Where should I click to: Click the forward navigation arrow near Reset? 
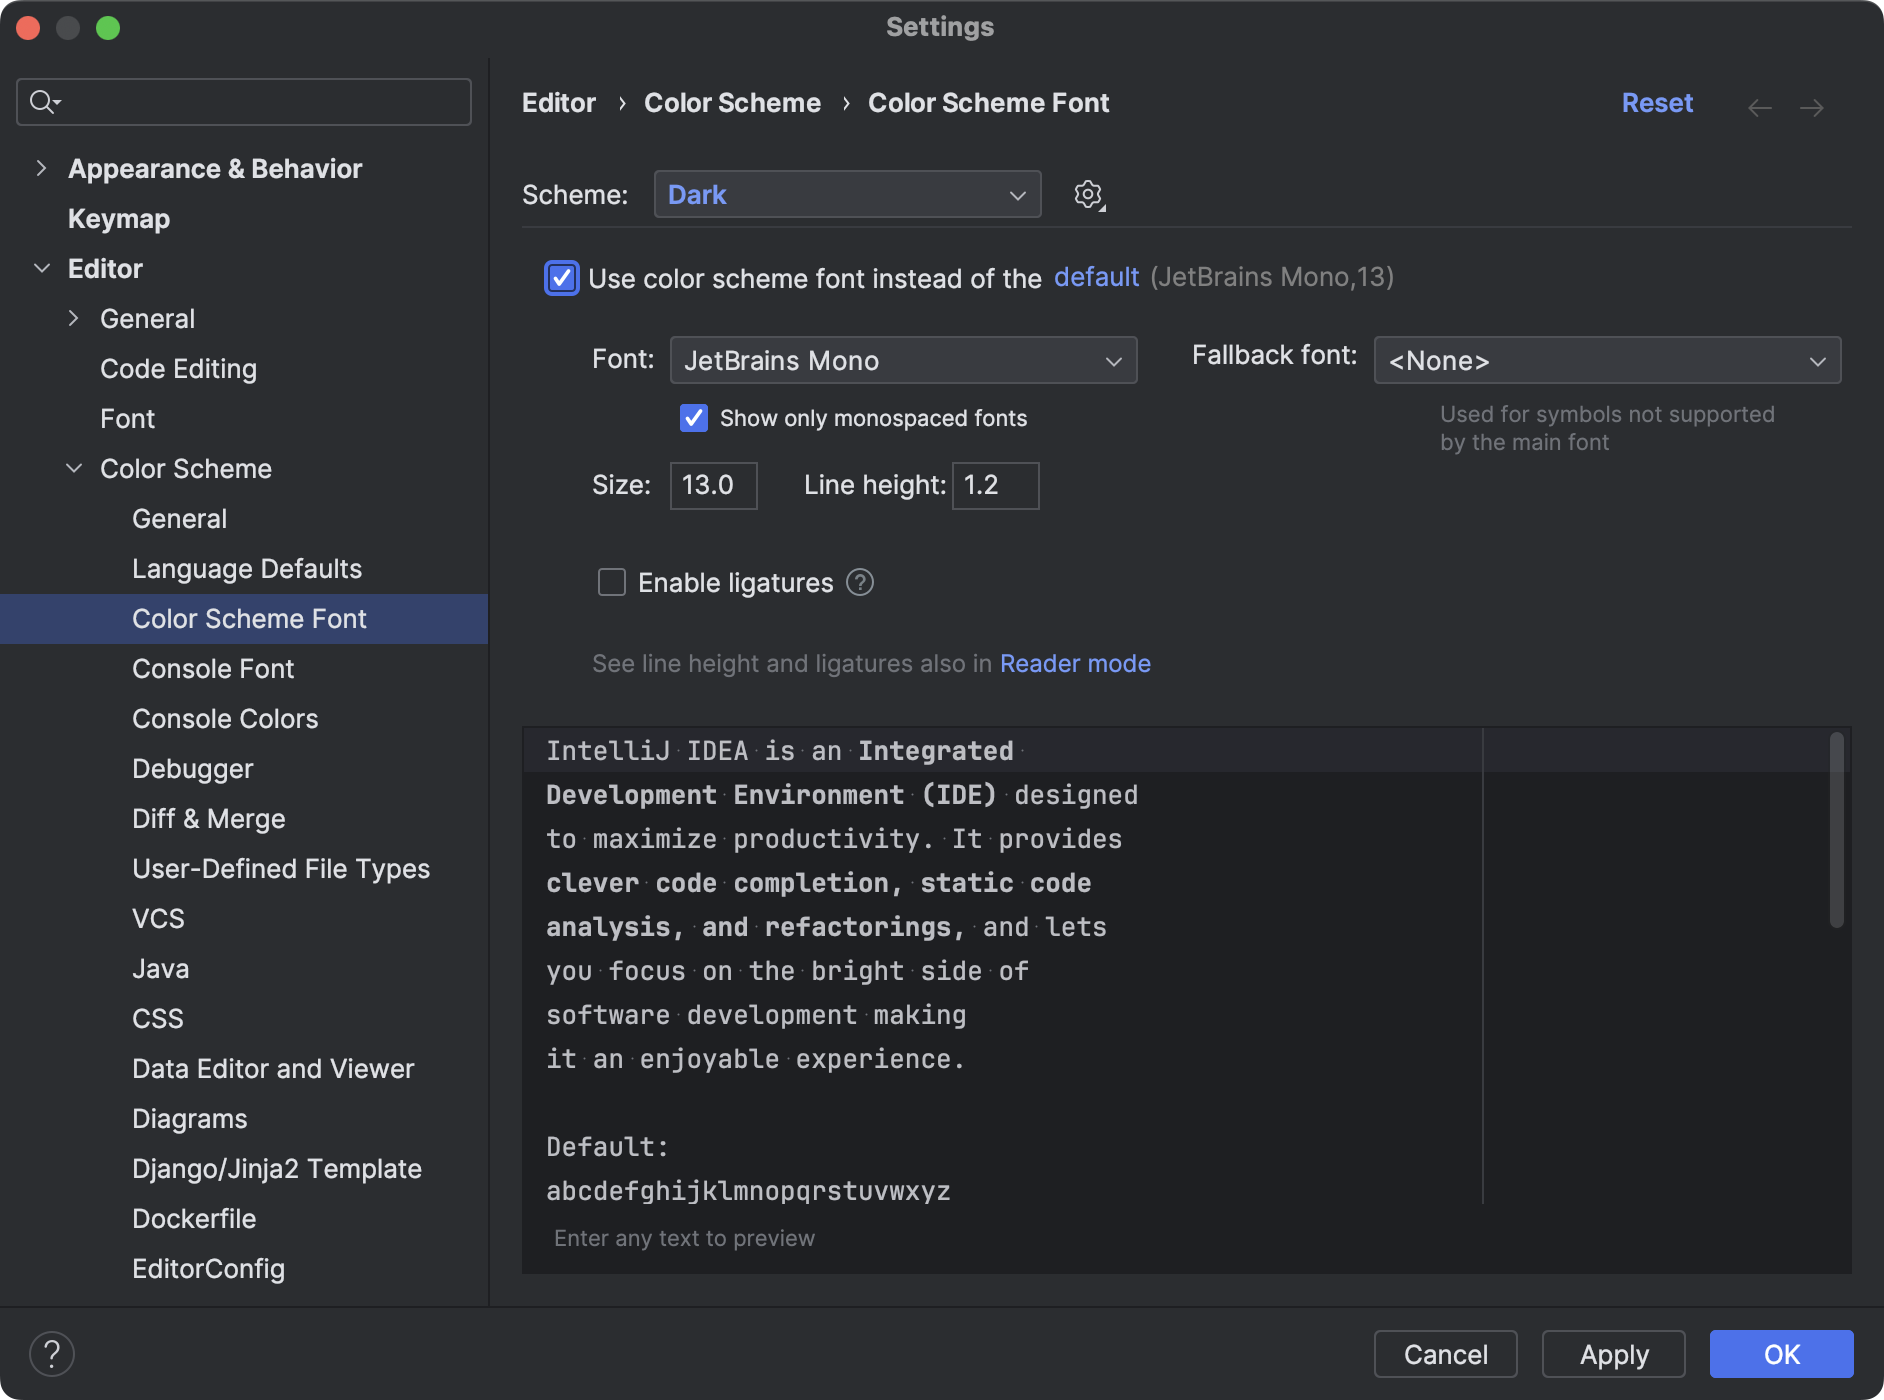pyautogui.click(x=1814, y=107)
